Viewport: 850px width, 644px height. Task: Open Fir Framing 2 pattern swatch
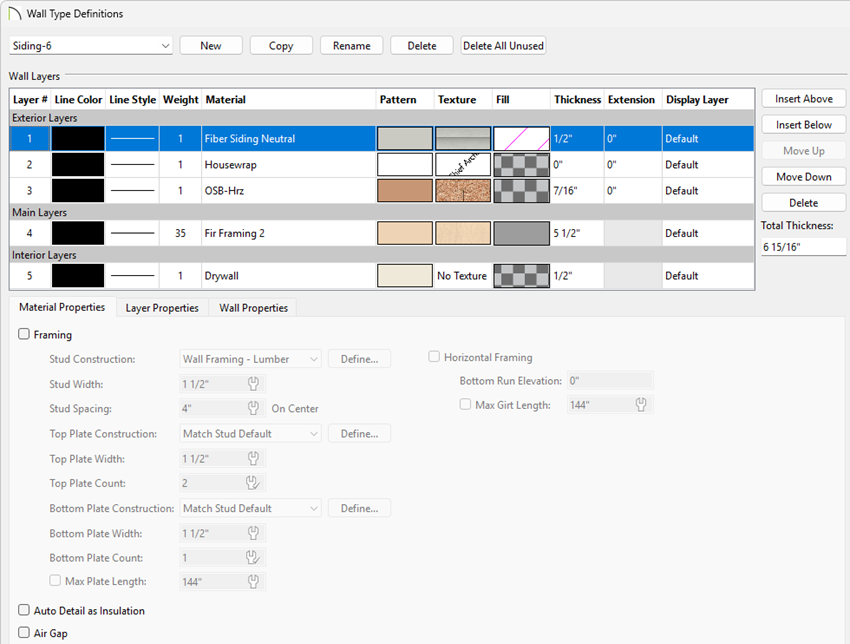[405, 233]
